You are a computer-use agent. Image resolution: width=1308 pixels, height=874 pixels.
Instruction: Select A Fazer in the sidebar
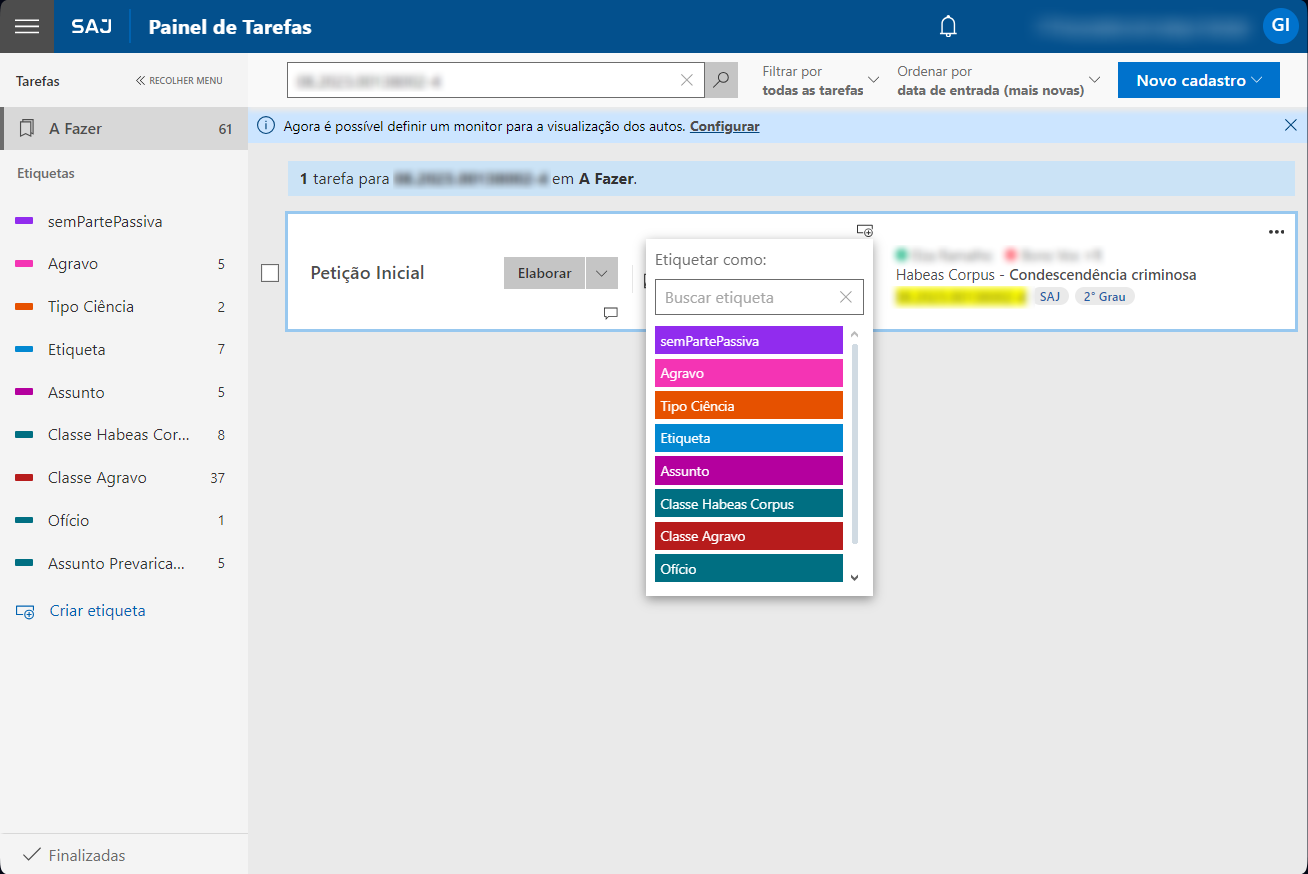click(x=123, y=129)
